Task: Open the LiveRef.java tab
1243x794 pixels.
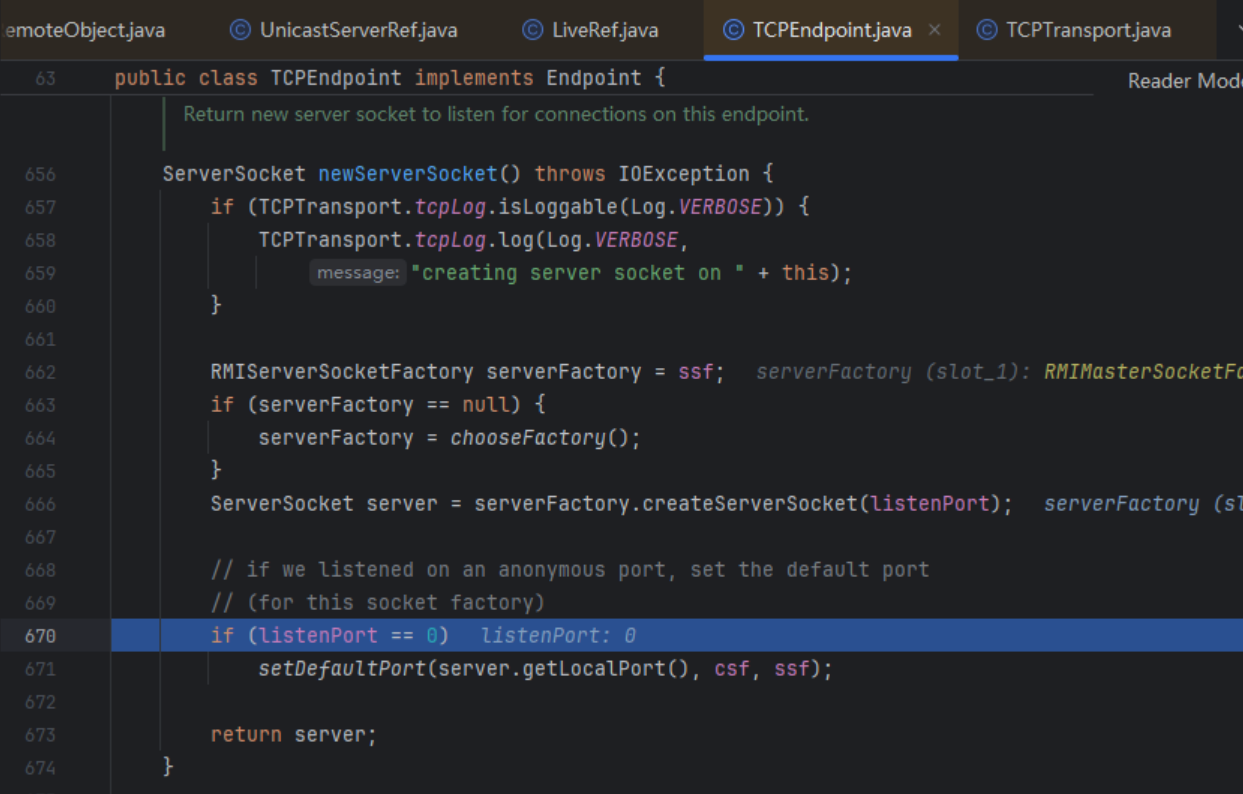Action: 604,30
